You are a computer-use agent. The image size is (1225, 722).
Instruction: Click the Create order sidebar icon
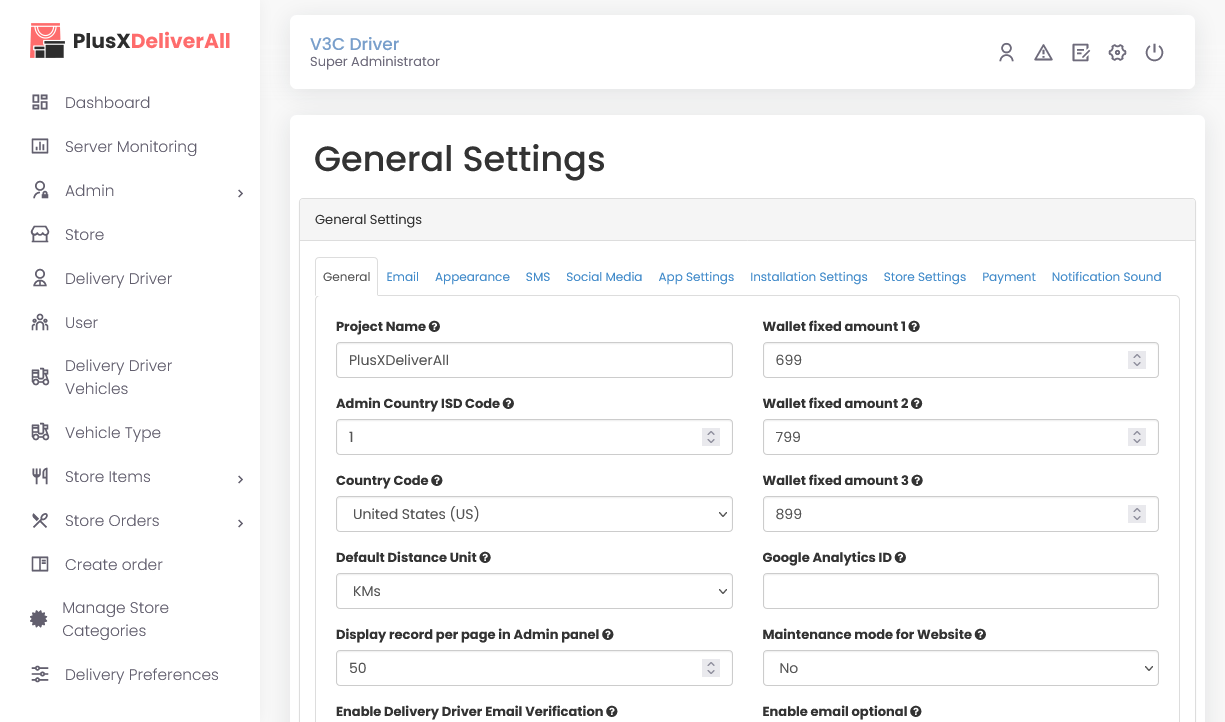tap(40, 564)
